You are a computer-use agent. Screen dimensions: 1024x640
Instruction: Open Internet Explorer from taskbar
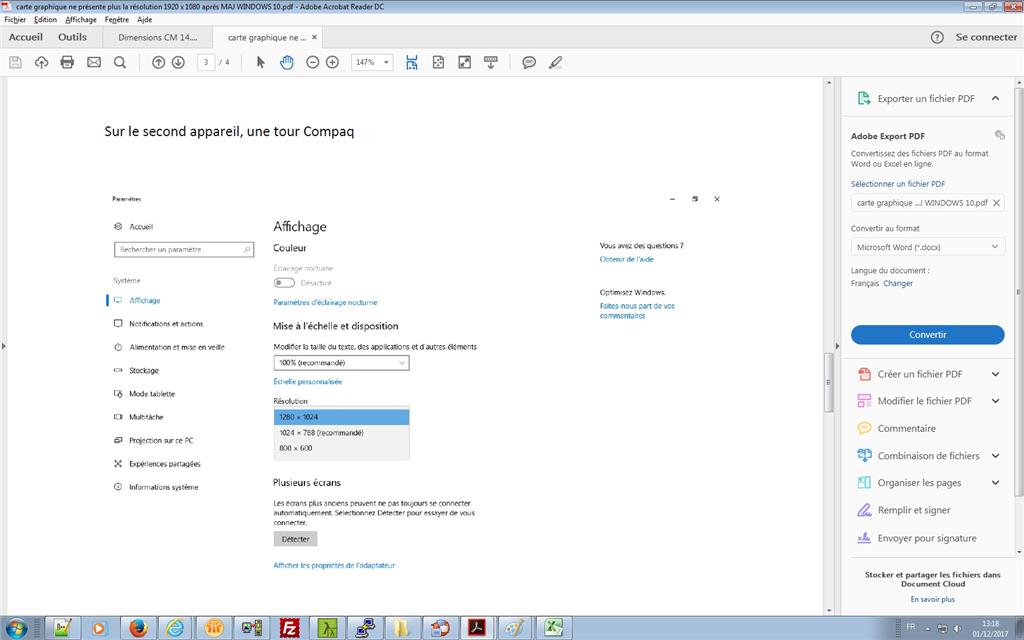tap(175, 628)
